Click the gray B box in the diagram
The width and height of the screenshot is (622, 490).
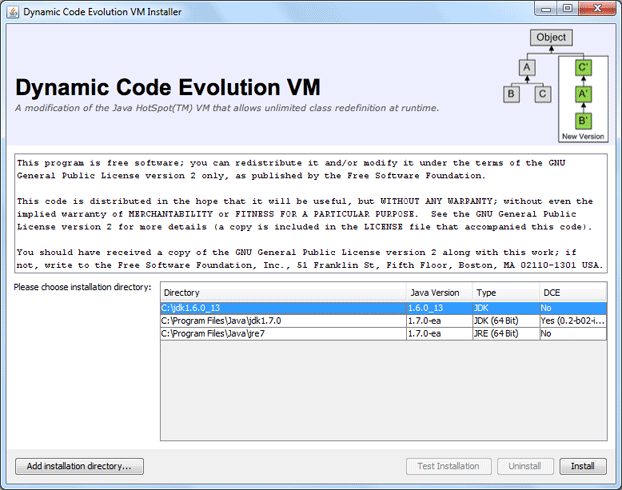click(x=511, y=94)
